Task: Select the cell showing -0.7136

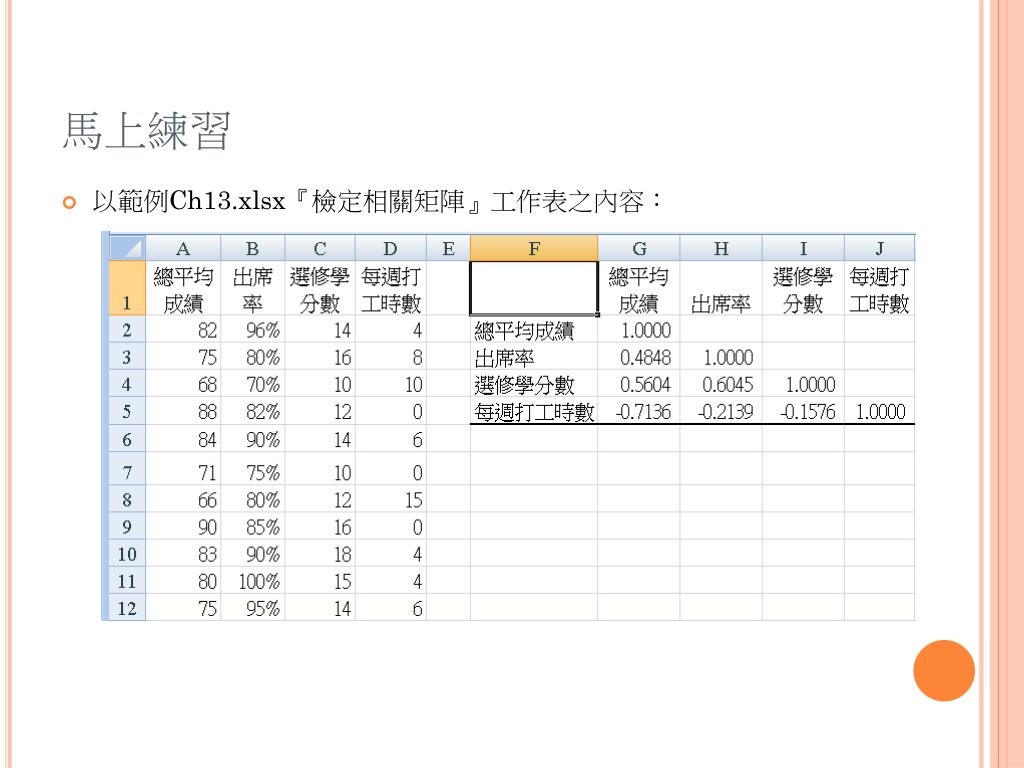Action: [639, 411]
